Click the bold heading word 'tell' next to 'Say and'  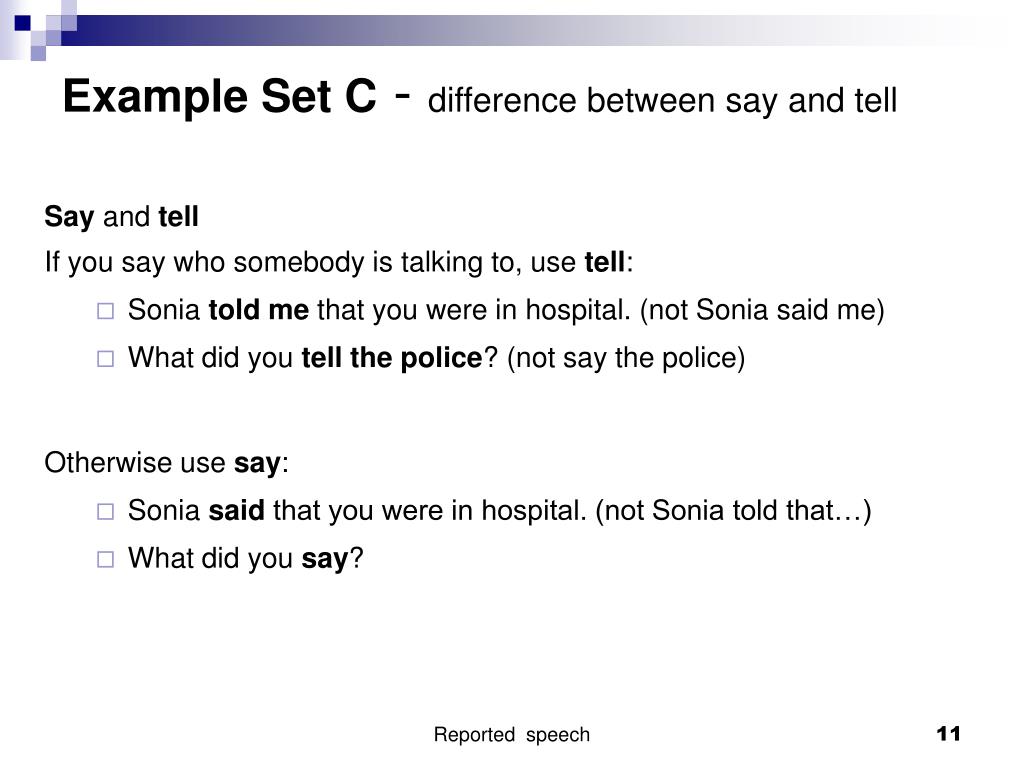coord(178,216)
